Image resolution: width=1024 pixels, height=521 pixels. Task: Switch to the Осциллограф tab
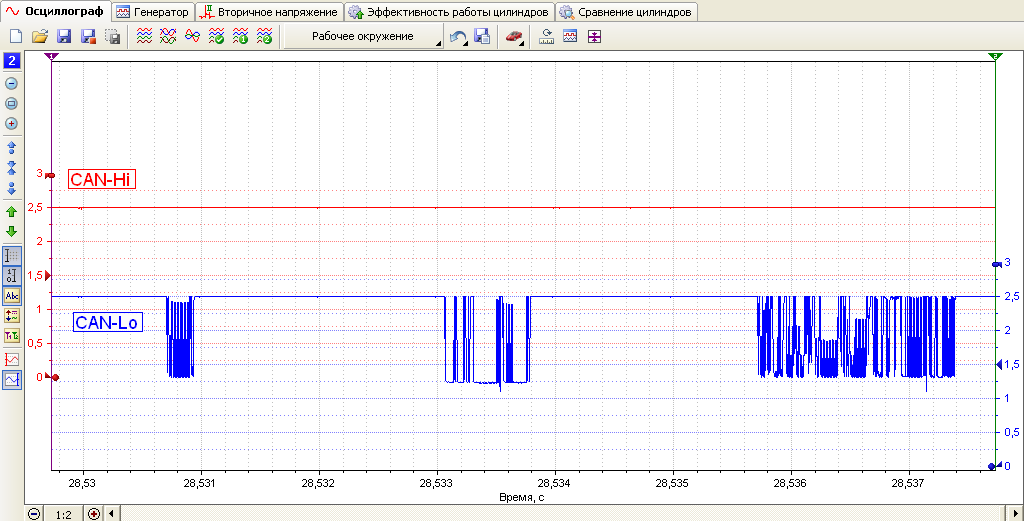[56, 11]
